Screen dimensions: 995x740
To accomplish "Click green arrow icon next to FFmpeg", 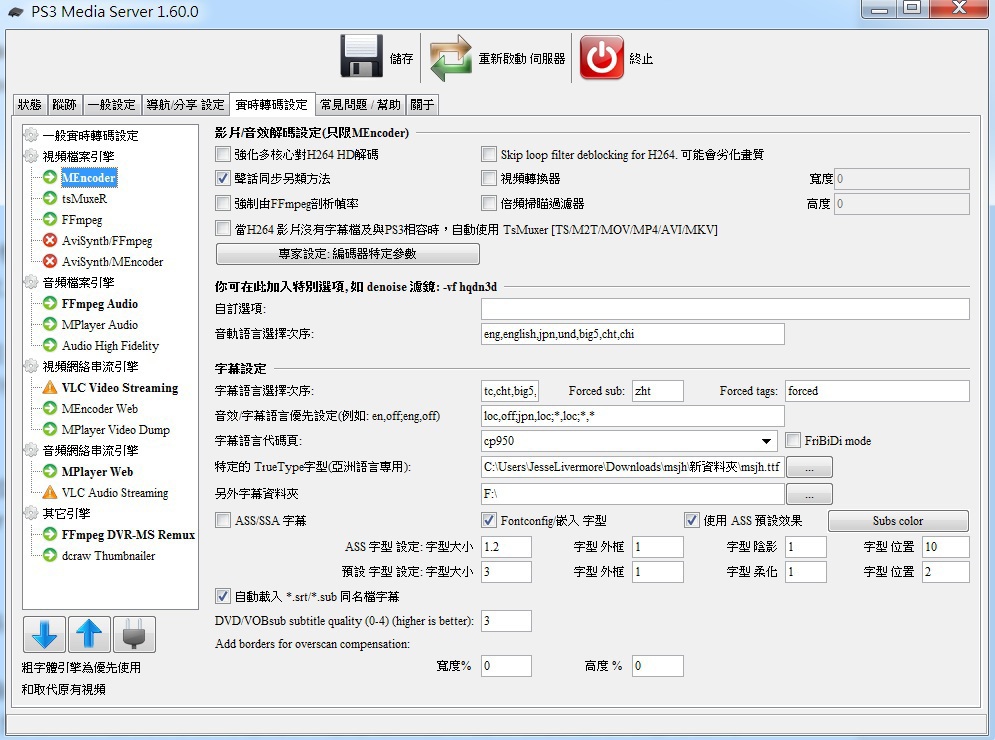I will click(x=50, y=219).
